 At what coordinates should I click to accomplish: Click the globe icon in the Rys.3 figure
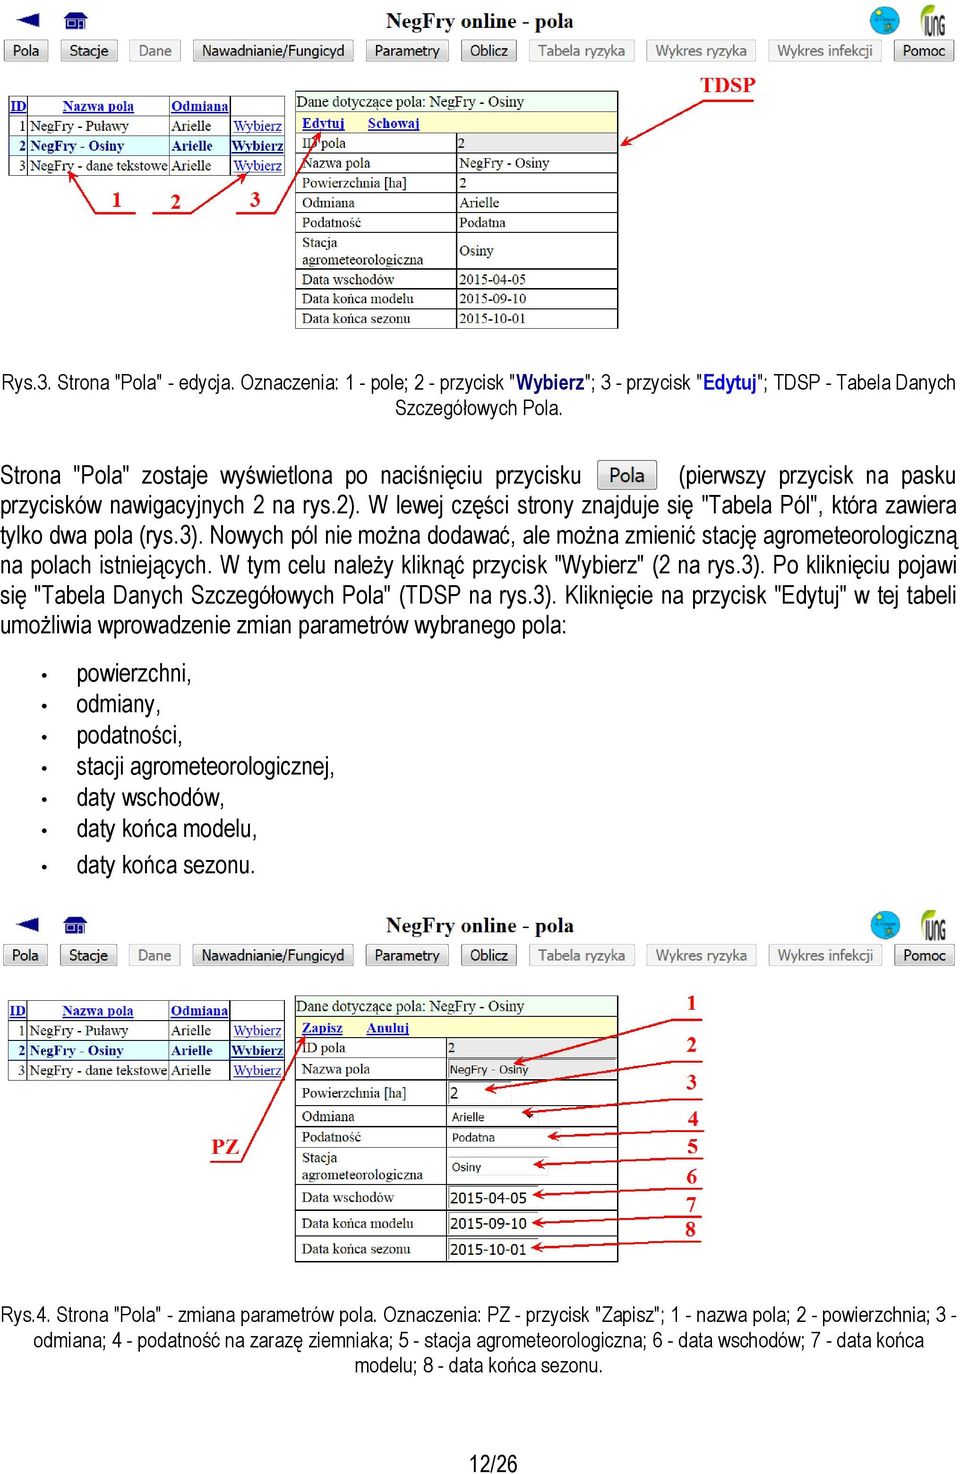click(884, 20)
